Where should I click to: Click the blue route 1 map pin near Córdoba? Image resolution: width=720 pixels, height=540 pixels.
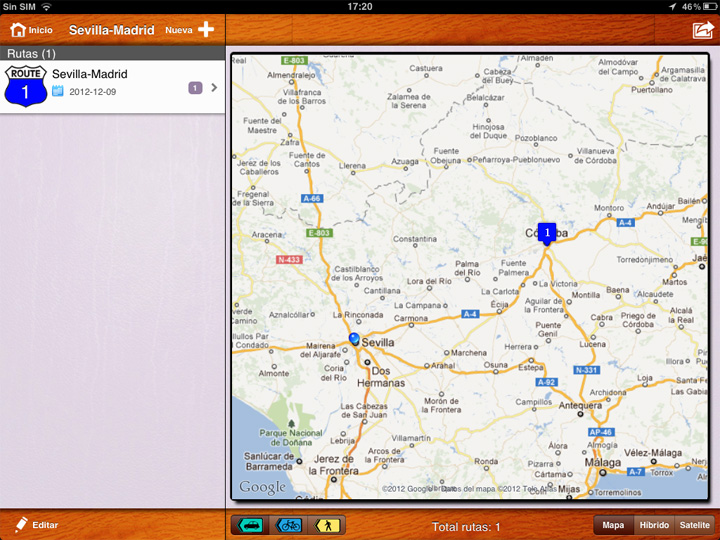pyautogui.click(x=547, y=232)
